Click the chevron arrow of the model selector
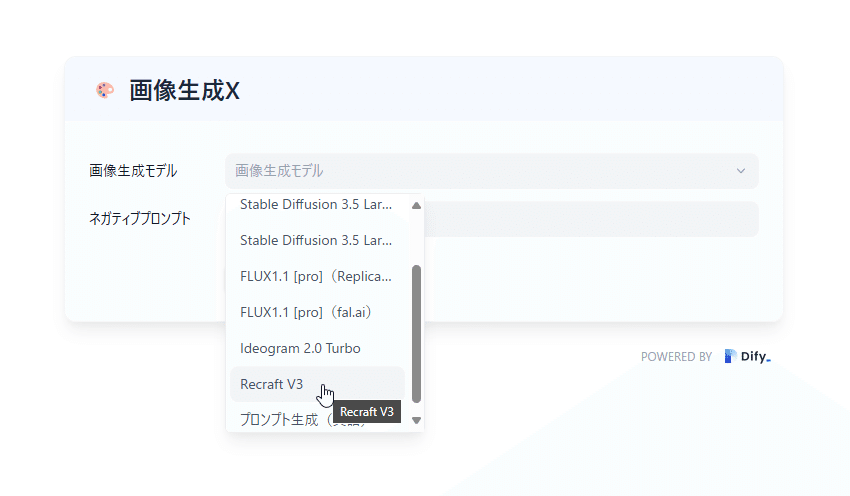Screen dimensions: 850x496 pyautogui.click(x=740, y=171)
